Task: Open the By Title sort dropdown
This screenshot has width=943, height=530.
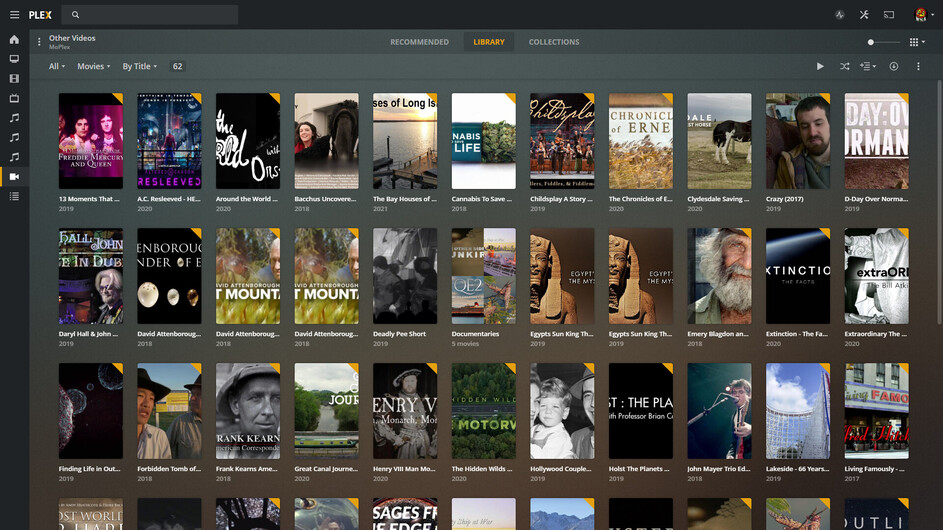Action: (140, 66)
